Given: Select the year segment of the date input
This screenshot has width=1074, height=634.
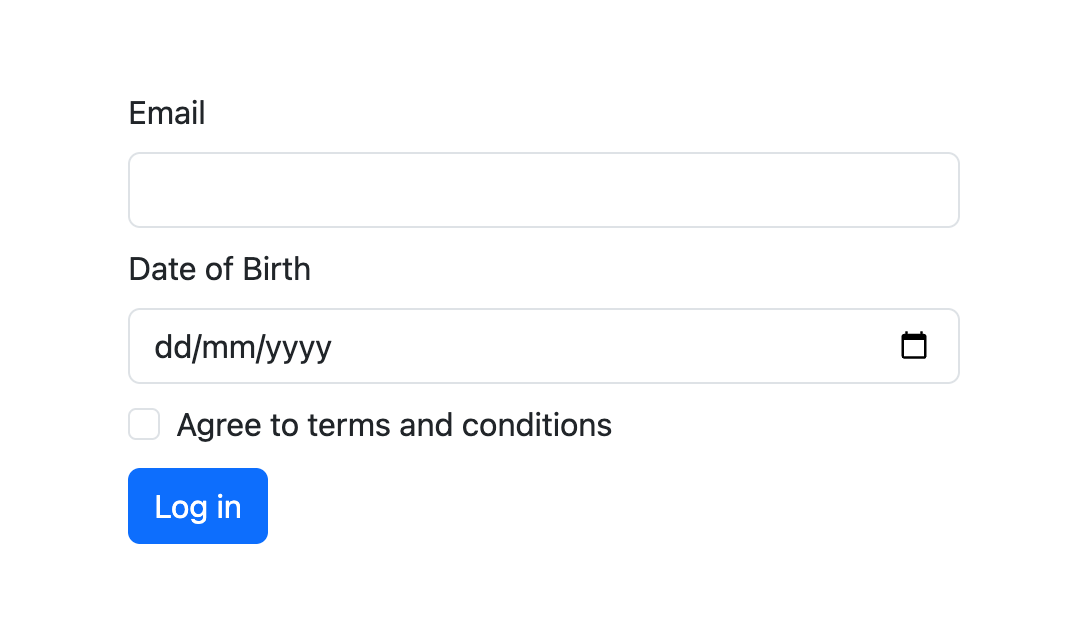Looking at the screenshot, I should (x=298, y=346).
